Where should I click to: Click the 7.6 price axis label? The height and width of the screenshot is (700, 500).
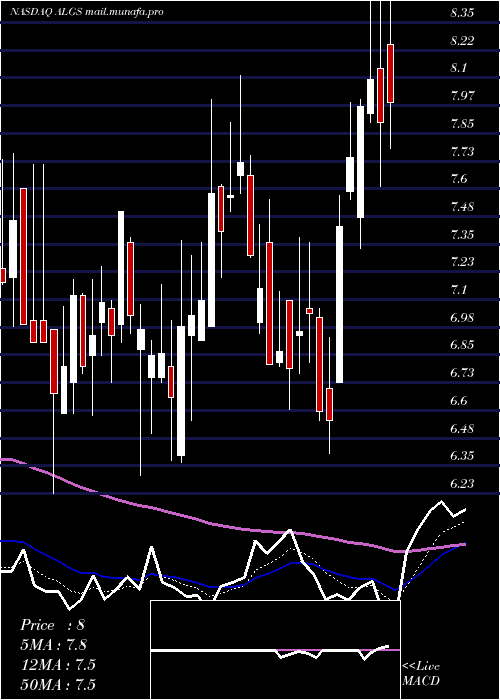(x=458, y=179)
